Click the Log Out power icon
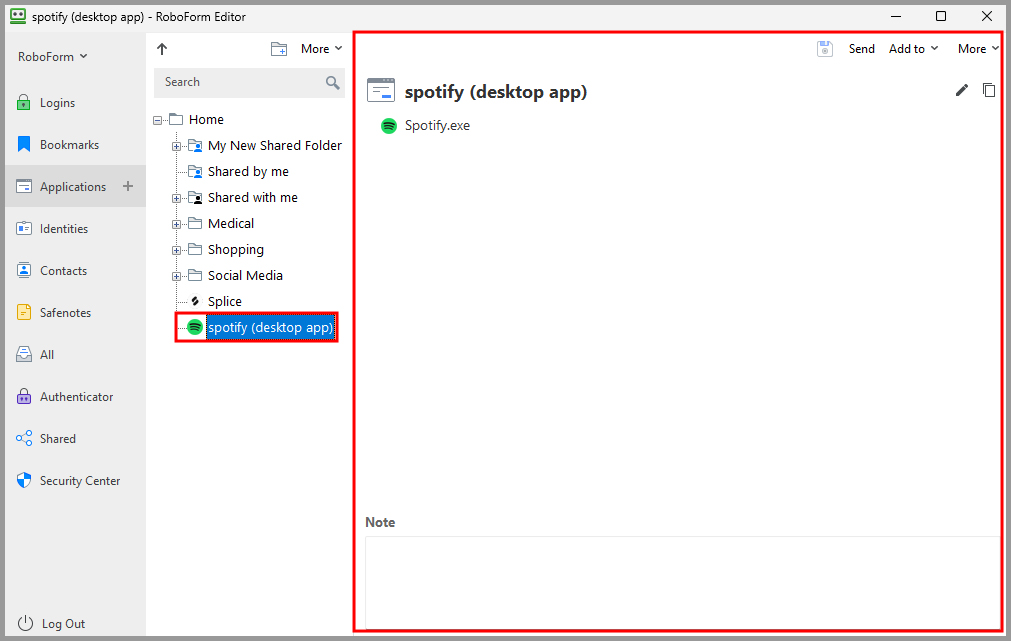Viewport: 1011px width, 641px height. [x=25, y=623]
